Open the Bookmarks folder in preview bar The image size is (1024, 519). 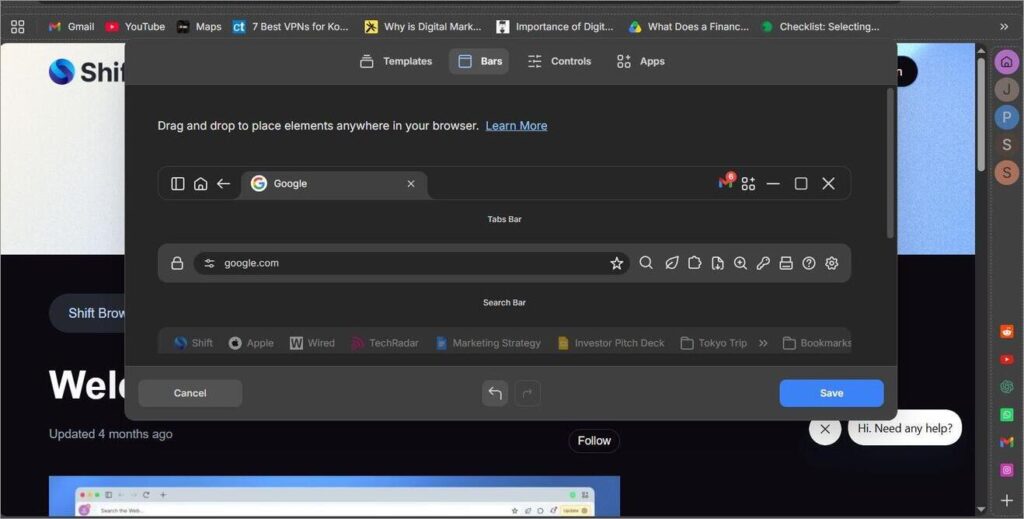point(816,343)
